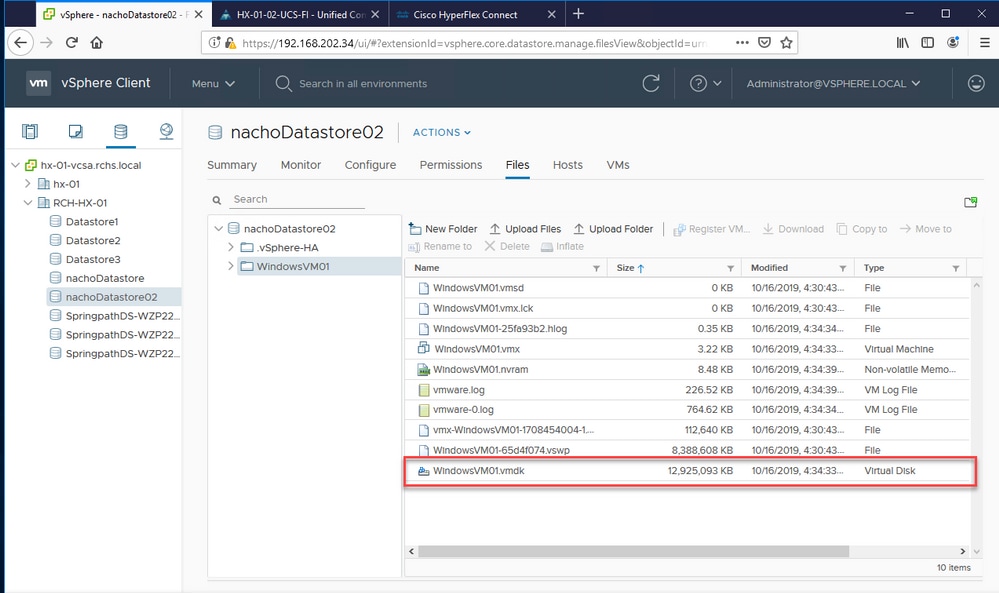
Task: Open the Hosts and Clusters inventory icon
Action: 30,131
